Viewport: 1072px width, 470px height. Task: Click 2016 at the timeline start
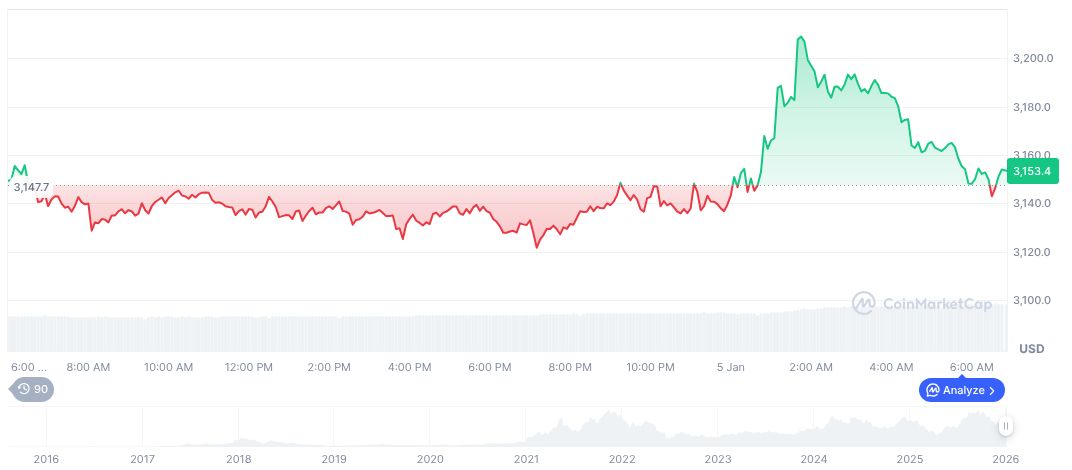pyautogui.click(x=46, y=458)
